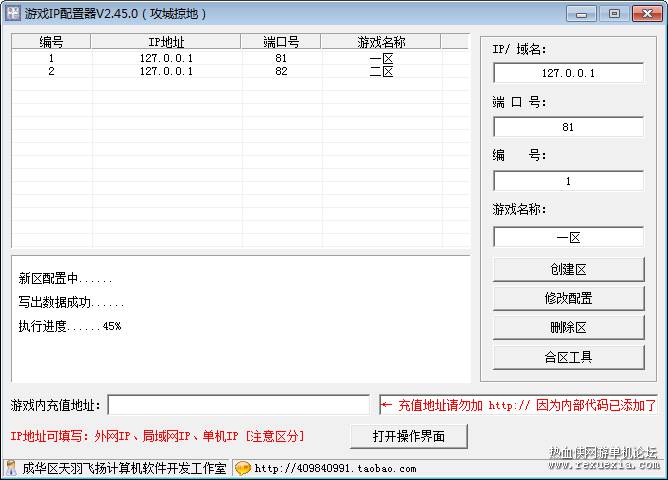668x480 pixels.
Task: Click the 删除区 button
Action: pyautogui.click(x=568, y=328)
